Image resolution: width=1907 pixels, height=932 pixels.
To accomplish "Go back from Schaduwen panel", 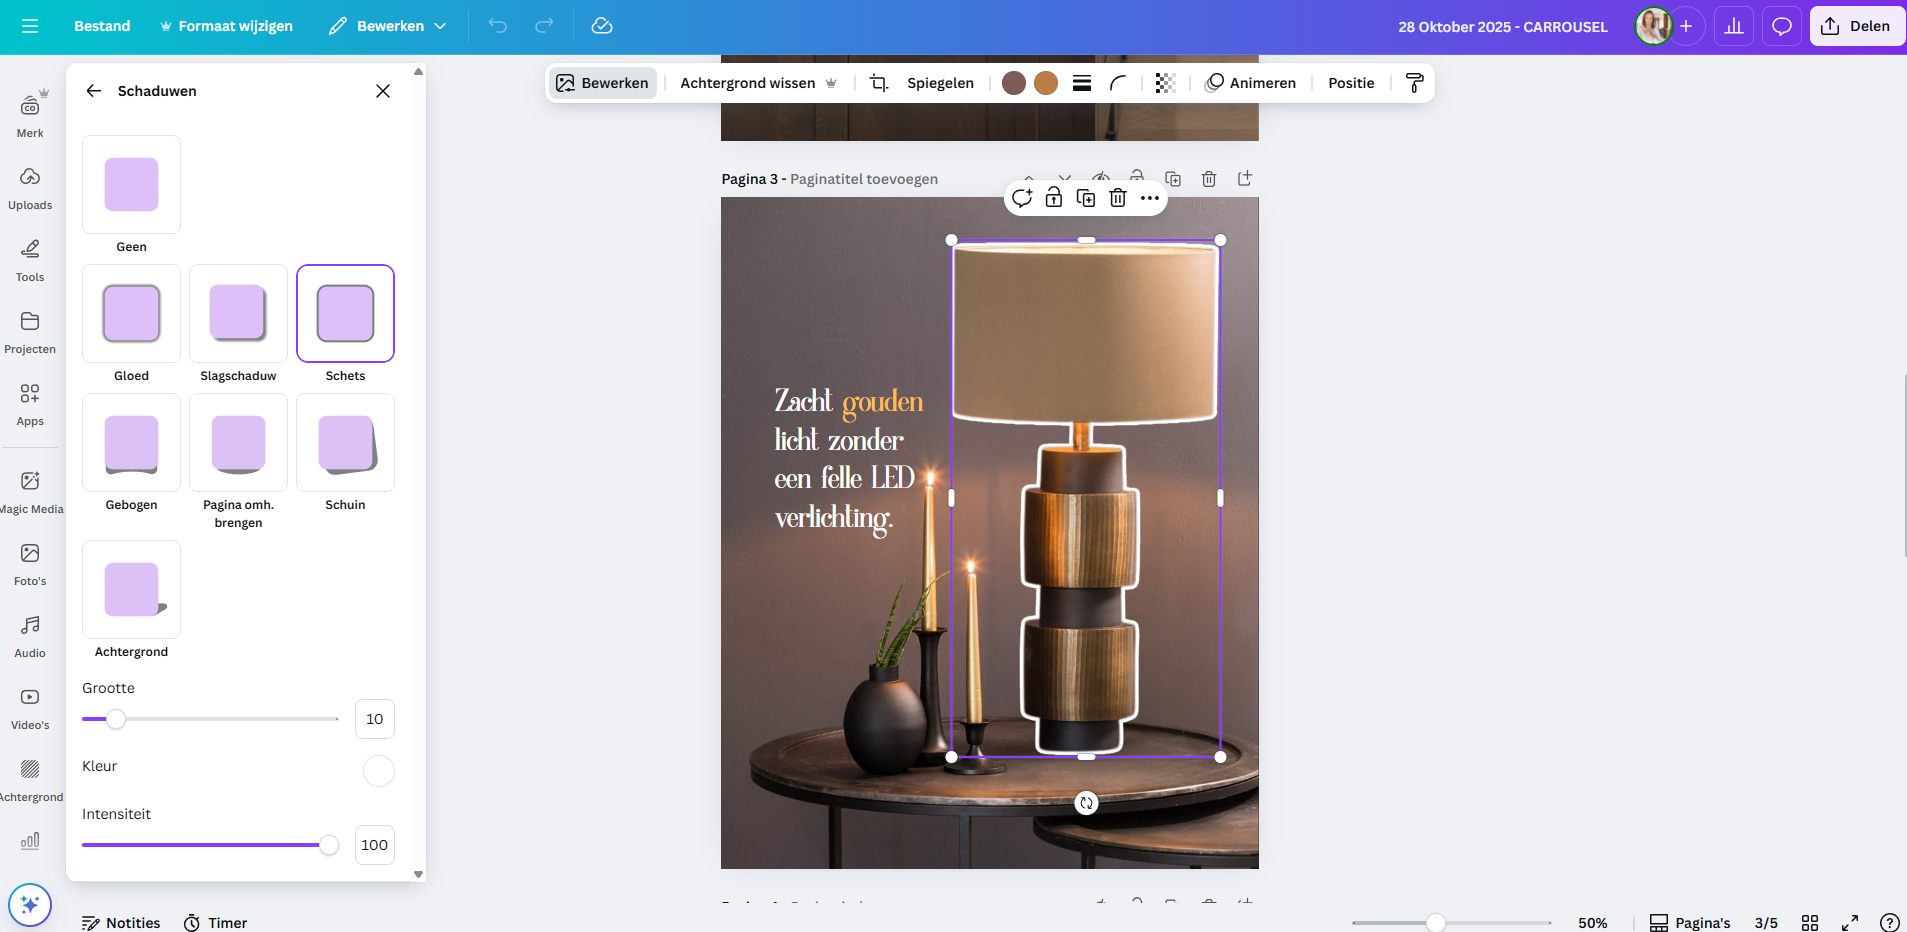I will click(x=94, y=91).
